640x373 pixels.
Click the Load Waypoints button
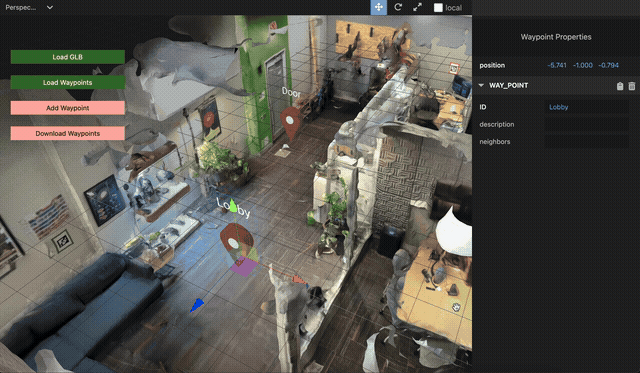click(68, 82)
